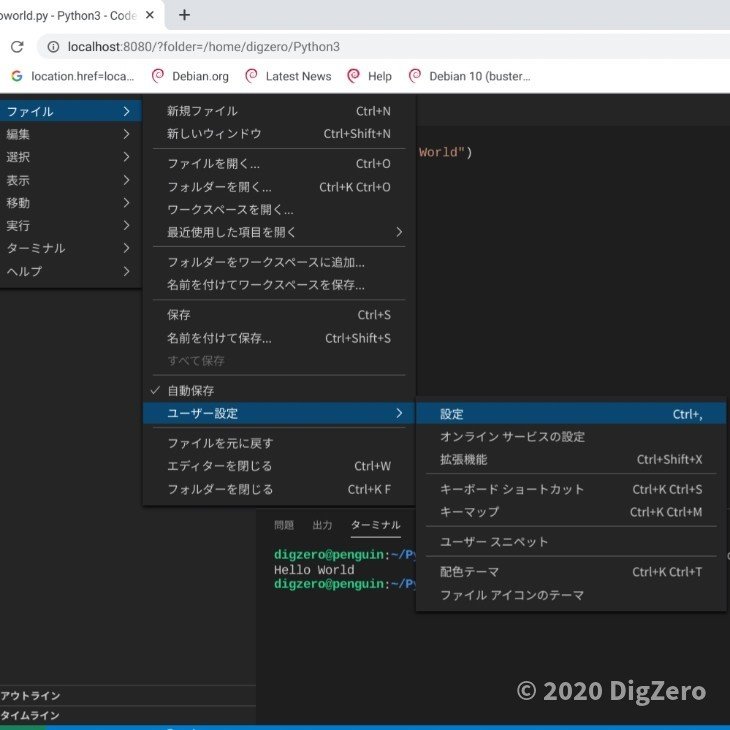Open location.href bookmark with Google icon
The height and width of the screenshot is (730, 730).
click(x=73, y=76)
